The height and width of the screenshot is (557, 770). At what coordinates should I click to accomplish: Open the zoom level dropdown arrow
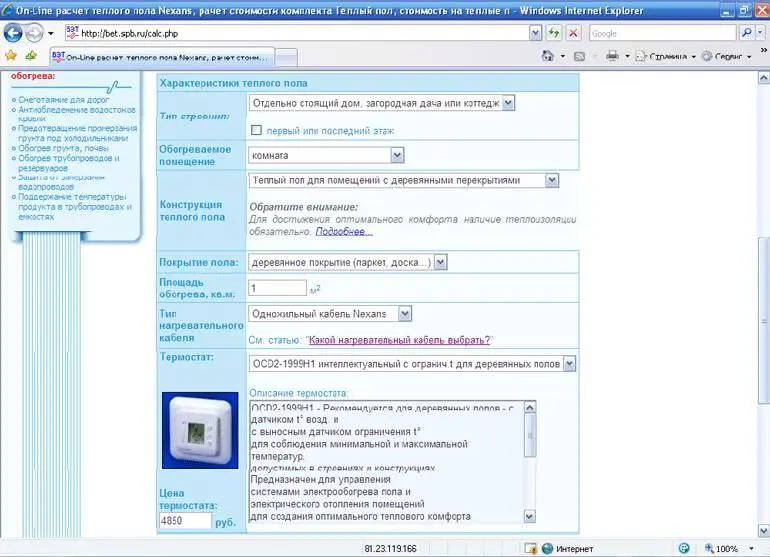click(x=751, y=549)
